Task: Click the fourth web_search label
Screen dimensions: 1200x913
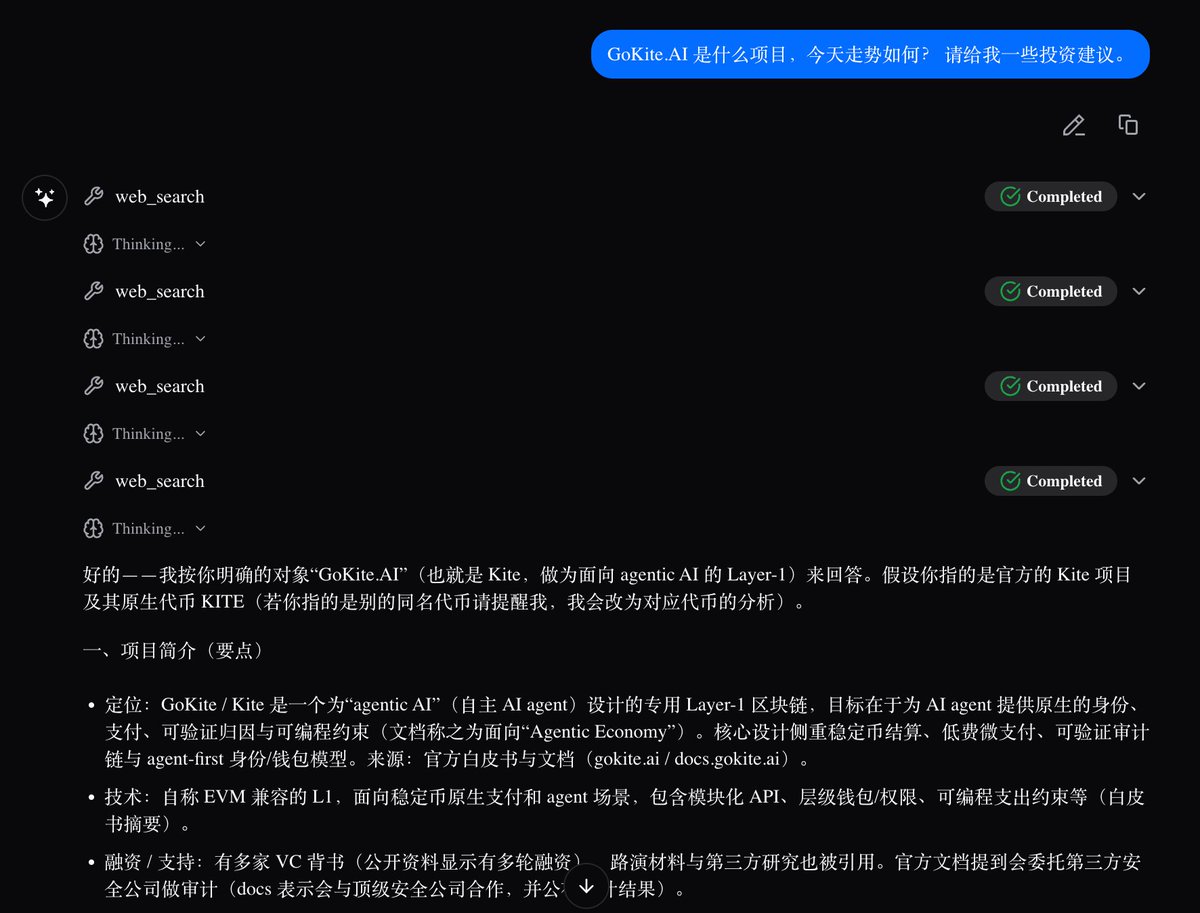Action: [x=160, y=481]
